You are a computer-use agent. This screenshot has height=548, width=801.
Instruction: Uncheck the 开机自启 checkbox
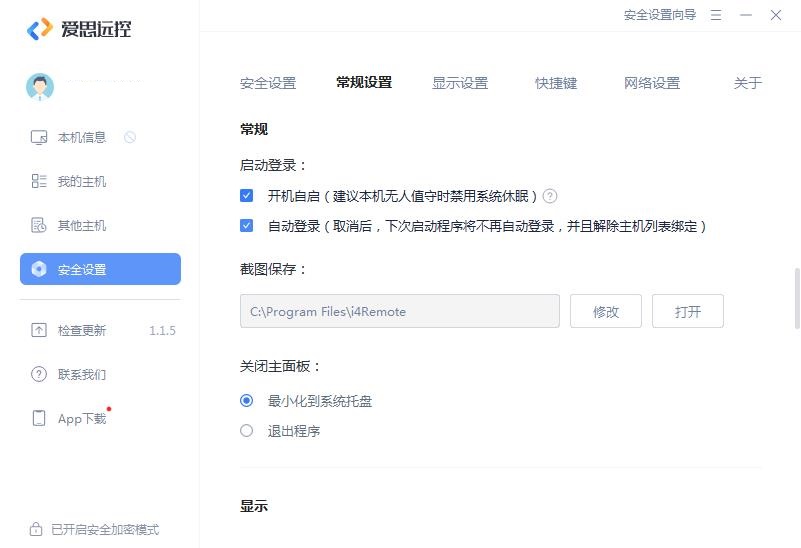point(246,196)
